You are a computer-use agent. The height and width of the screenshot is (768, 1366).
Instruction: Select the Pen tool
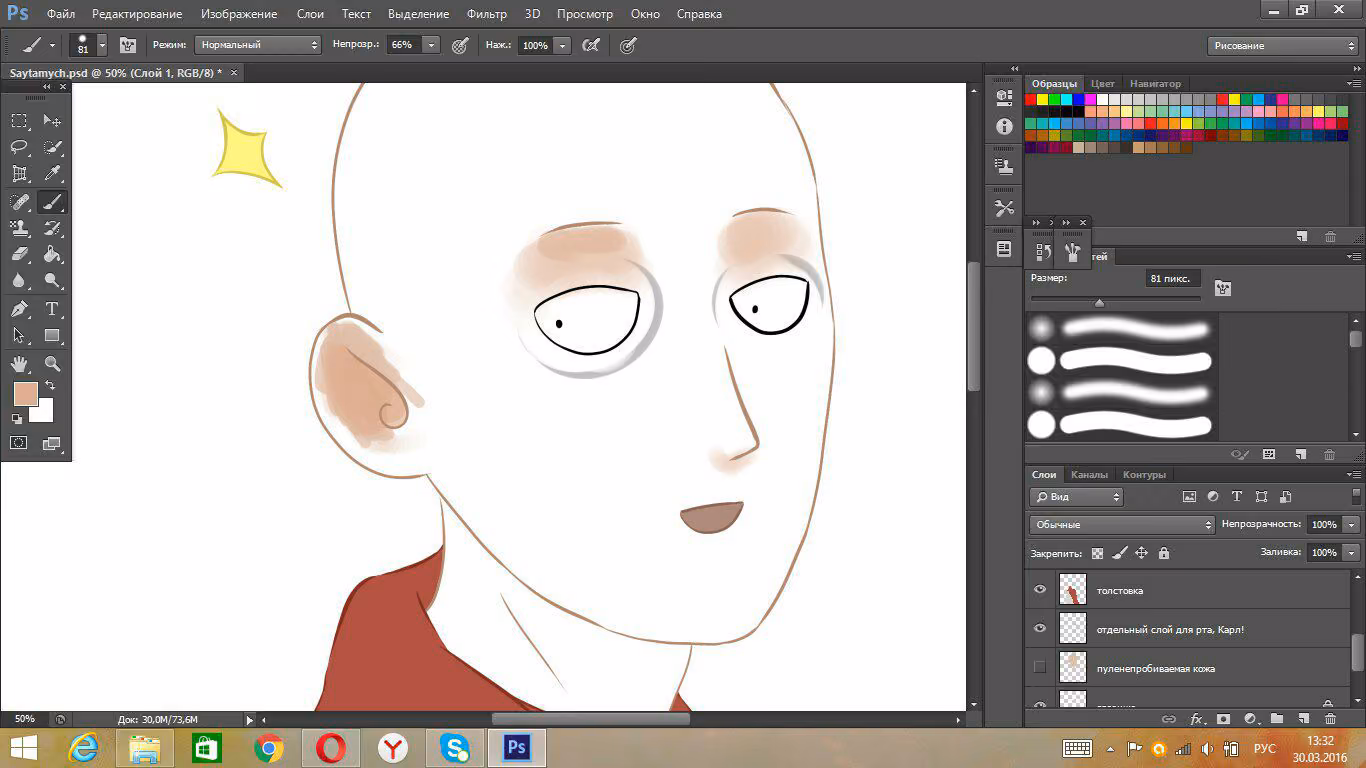tap(19, 309)
